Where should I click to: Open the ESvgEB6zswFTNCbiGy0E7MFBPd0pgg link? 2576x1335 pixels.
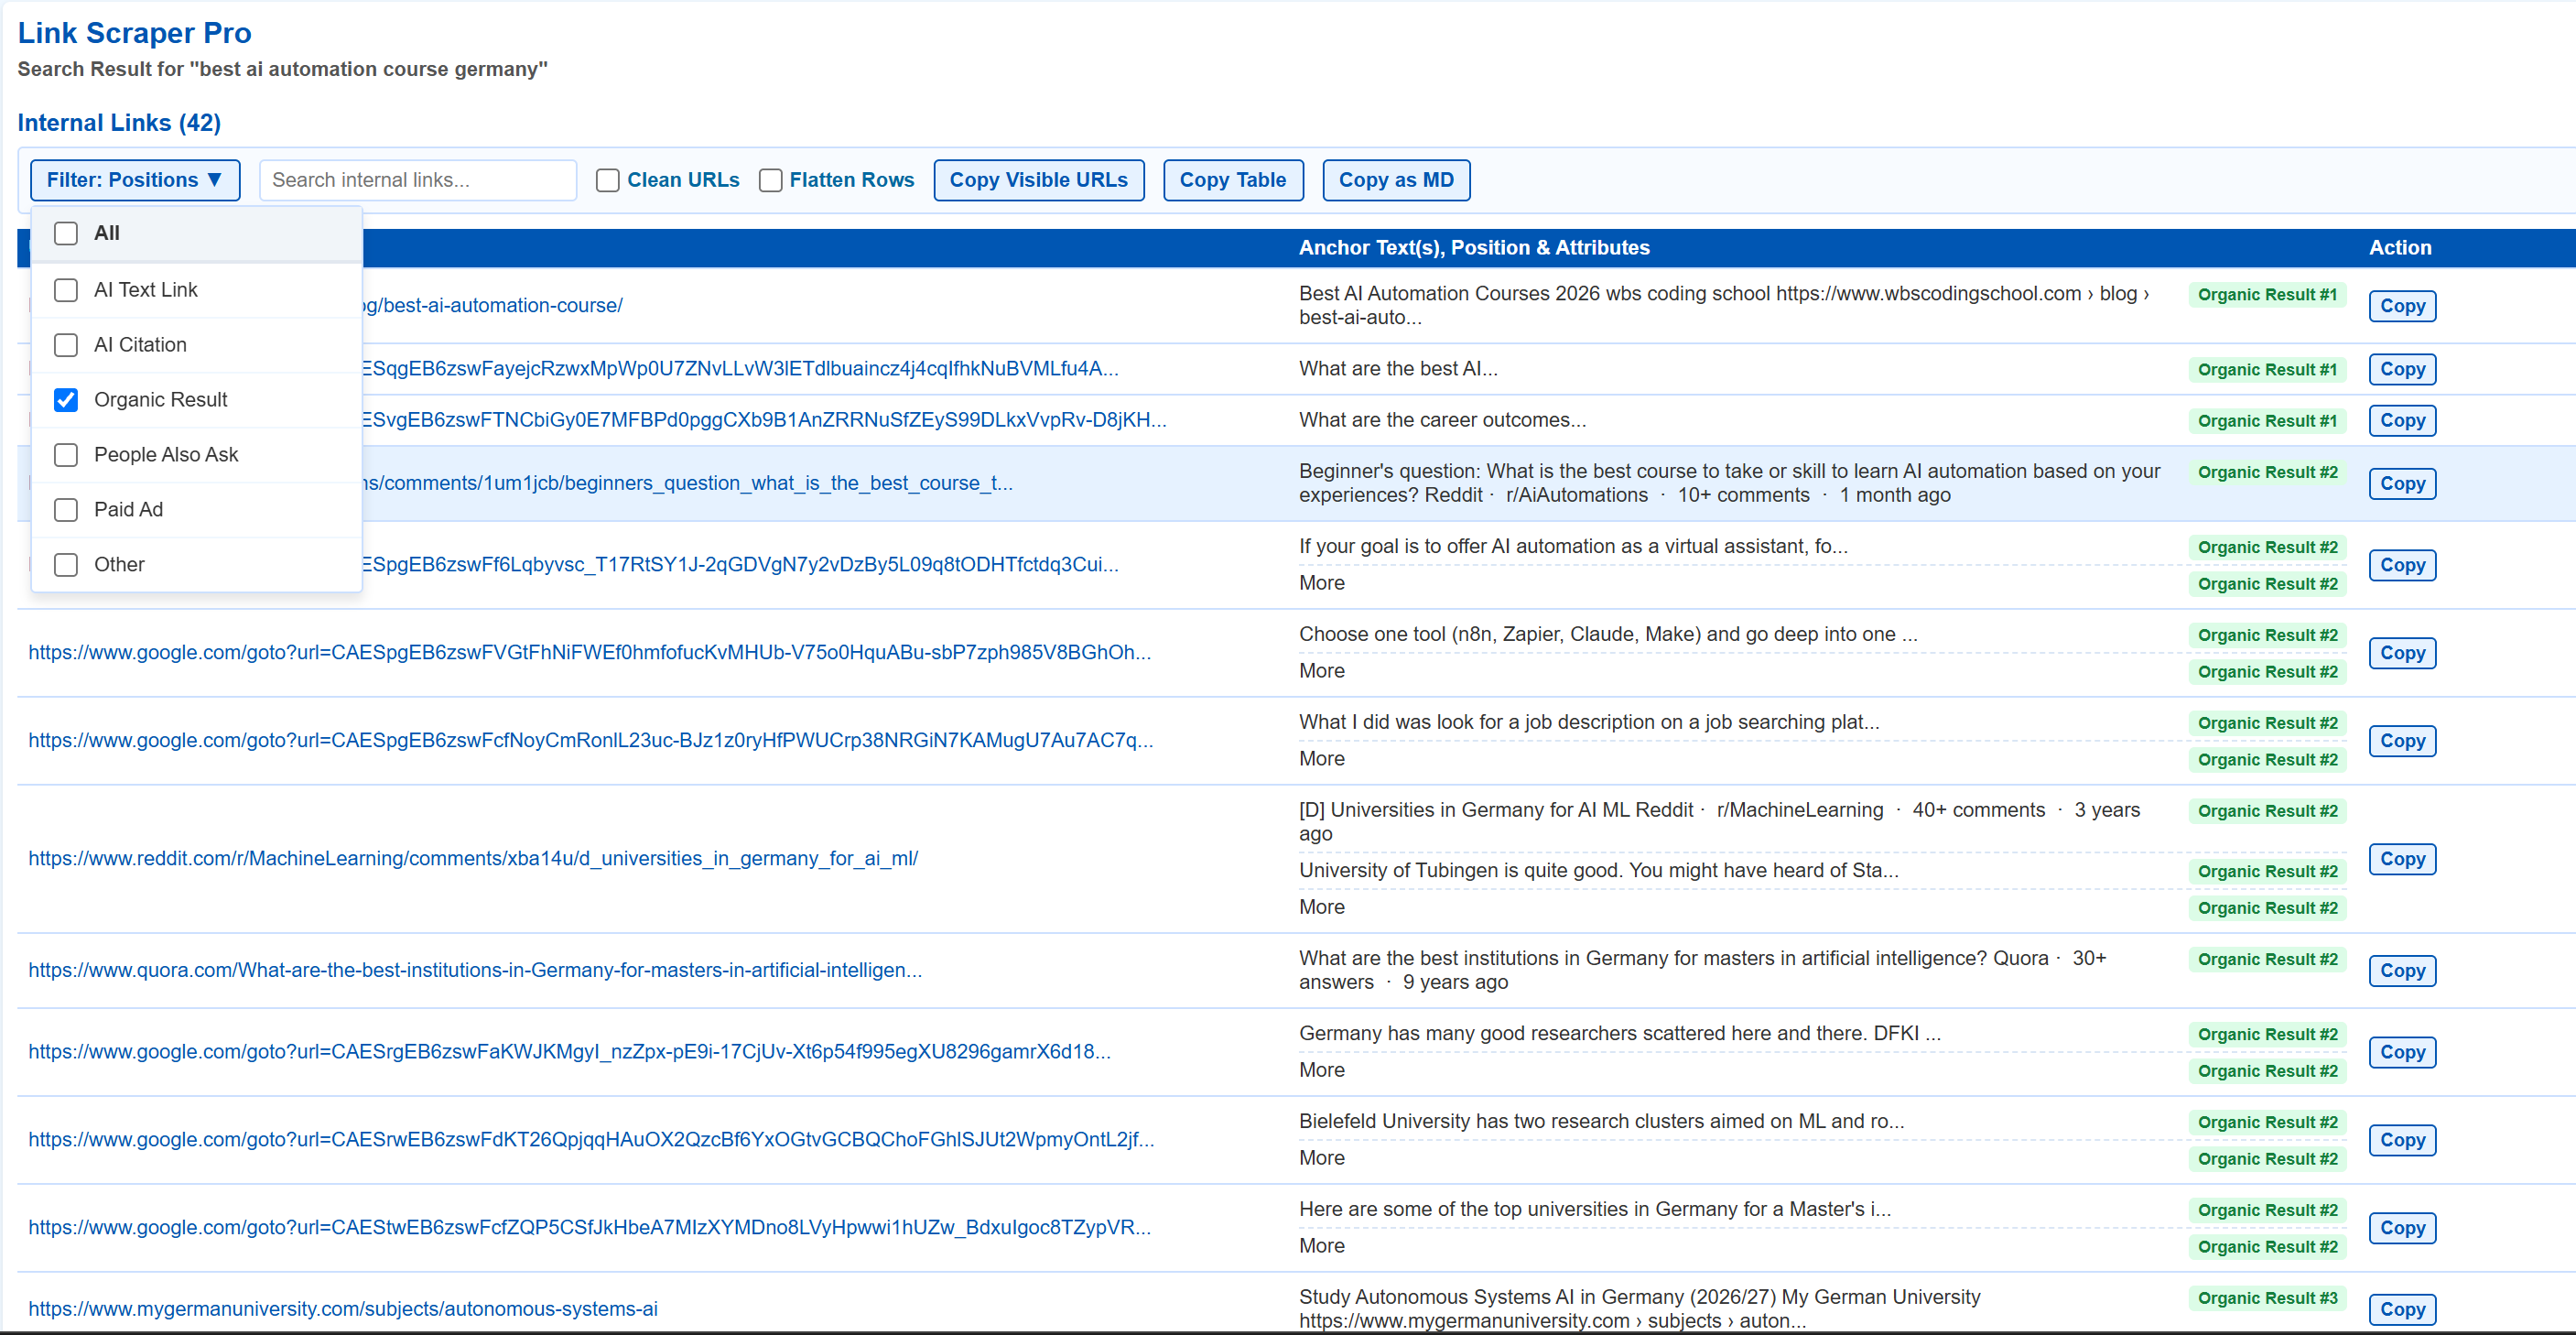click(x=764, y=420)
